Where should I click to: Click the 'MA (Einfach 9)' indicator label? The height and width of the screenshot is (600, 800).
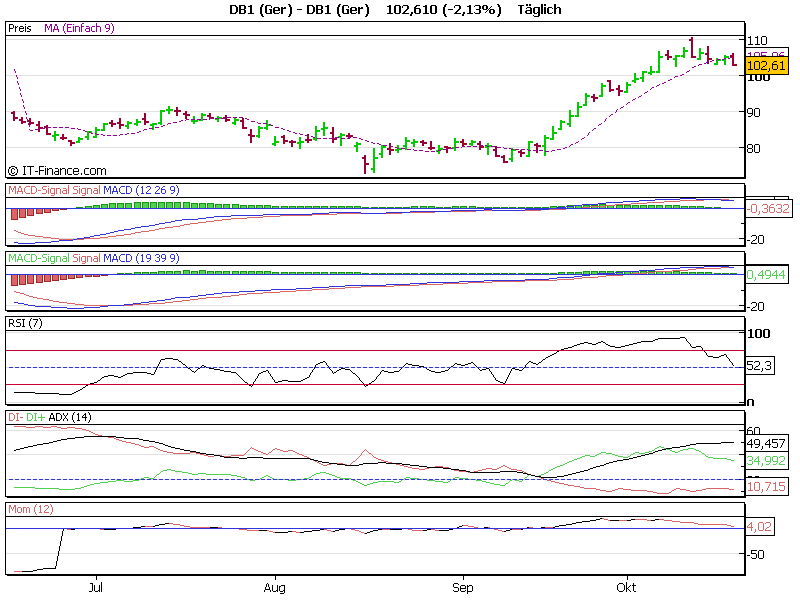click(79, 28)
